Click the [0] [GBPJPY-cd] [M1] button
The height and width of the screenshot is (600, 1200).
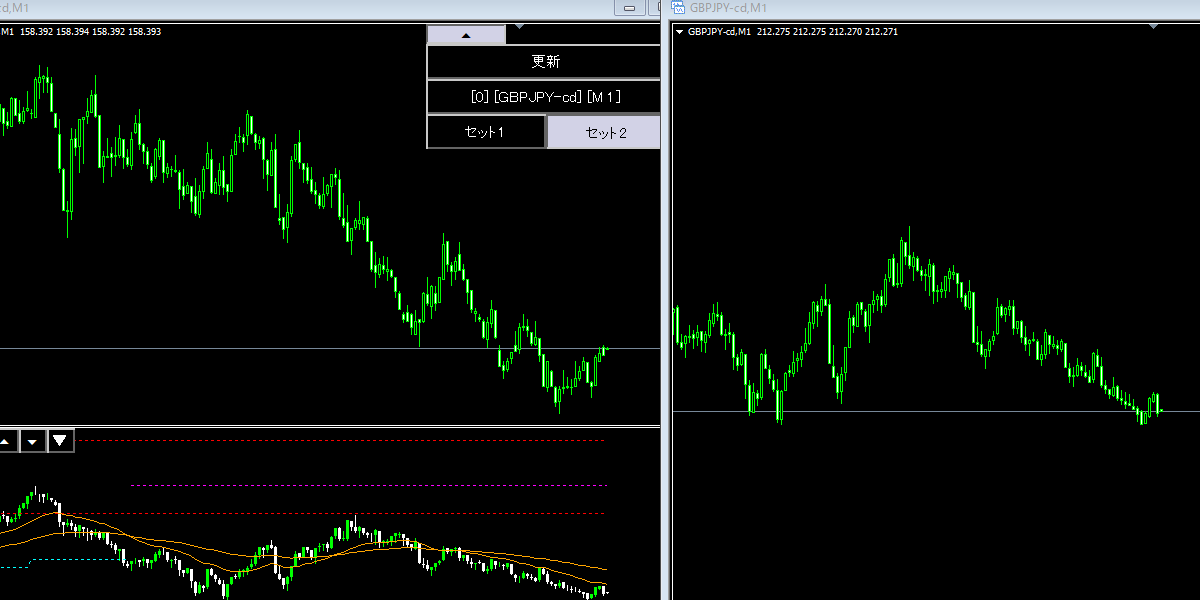coord(544,97)
